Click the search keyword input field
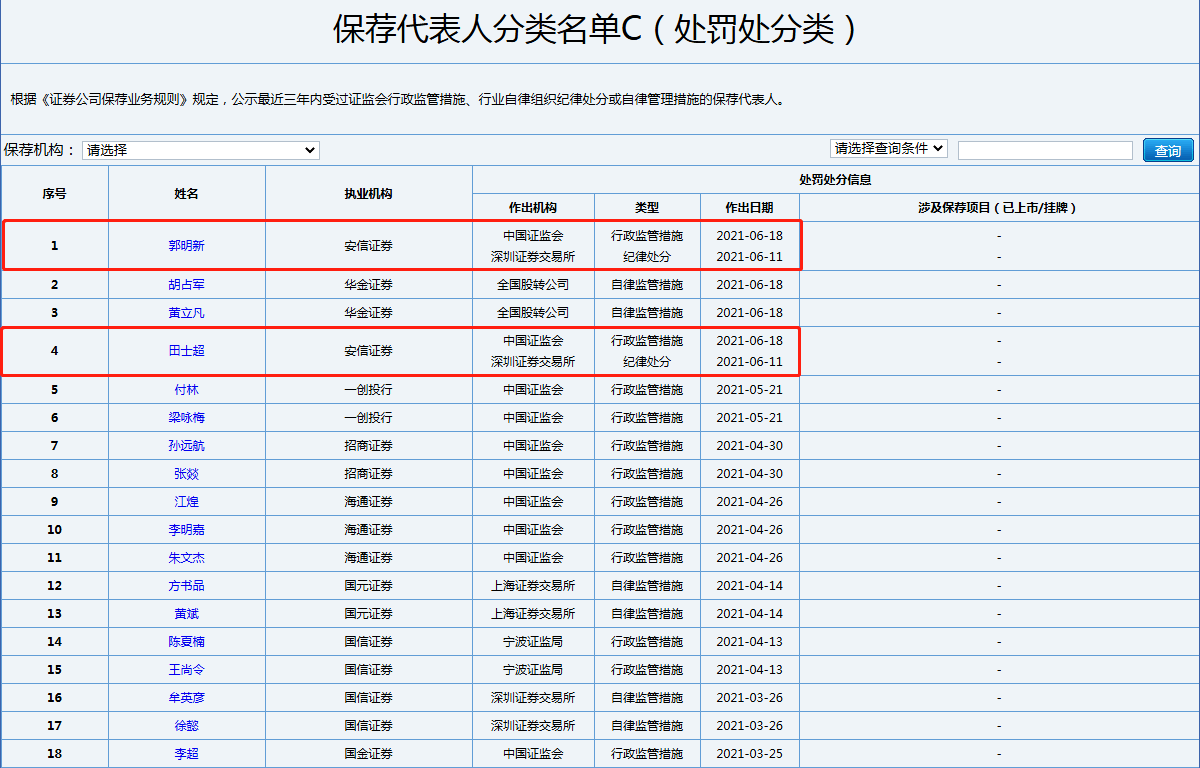1200x768 pixels. pyautogui.click(x=1045, y=149)
